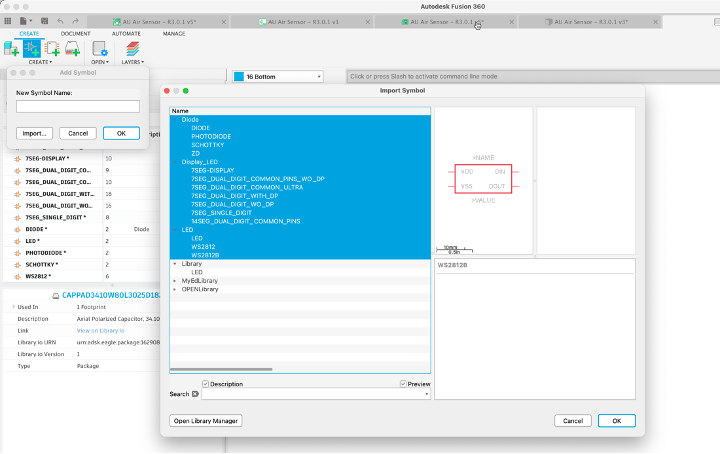720x454 pixels.
Task: Open the CREATE dropdown in toolbar
Action: (x=40, y=62)
